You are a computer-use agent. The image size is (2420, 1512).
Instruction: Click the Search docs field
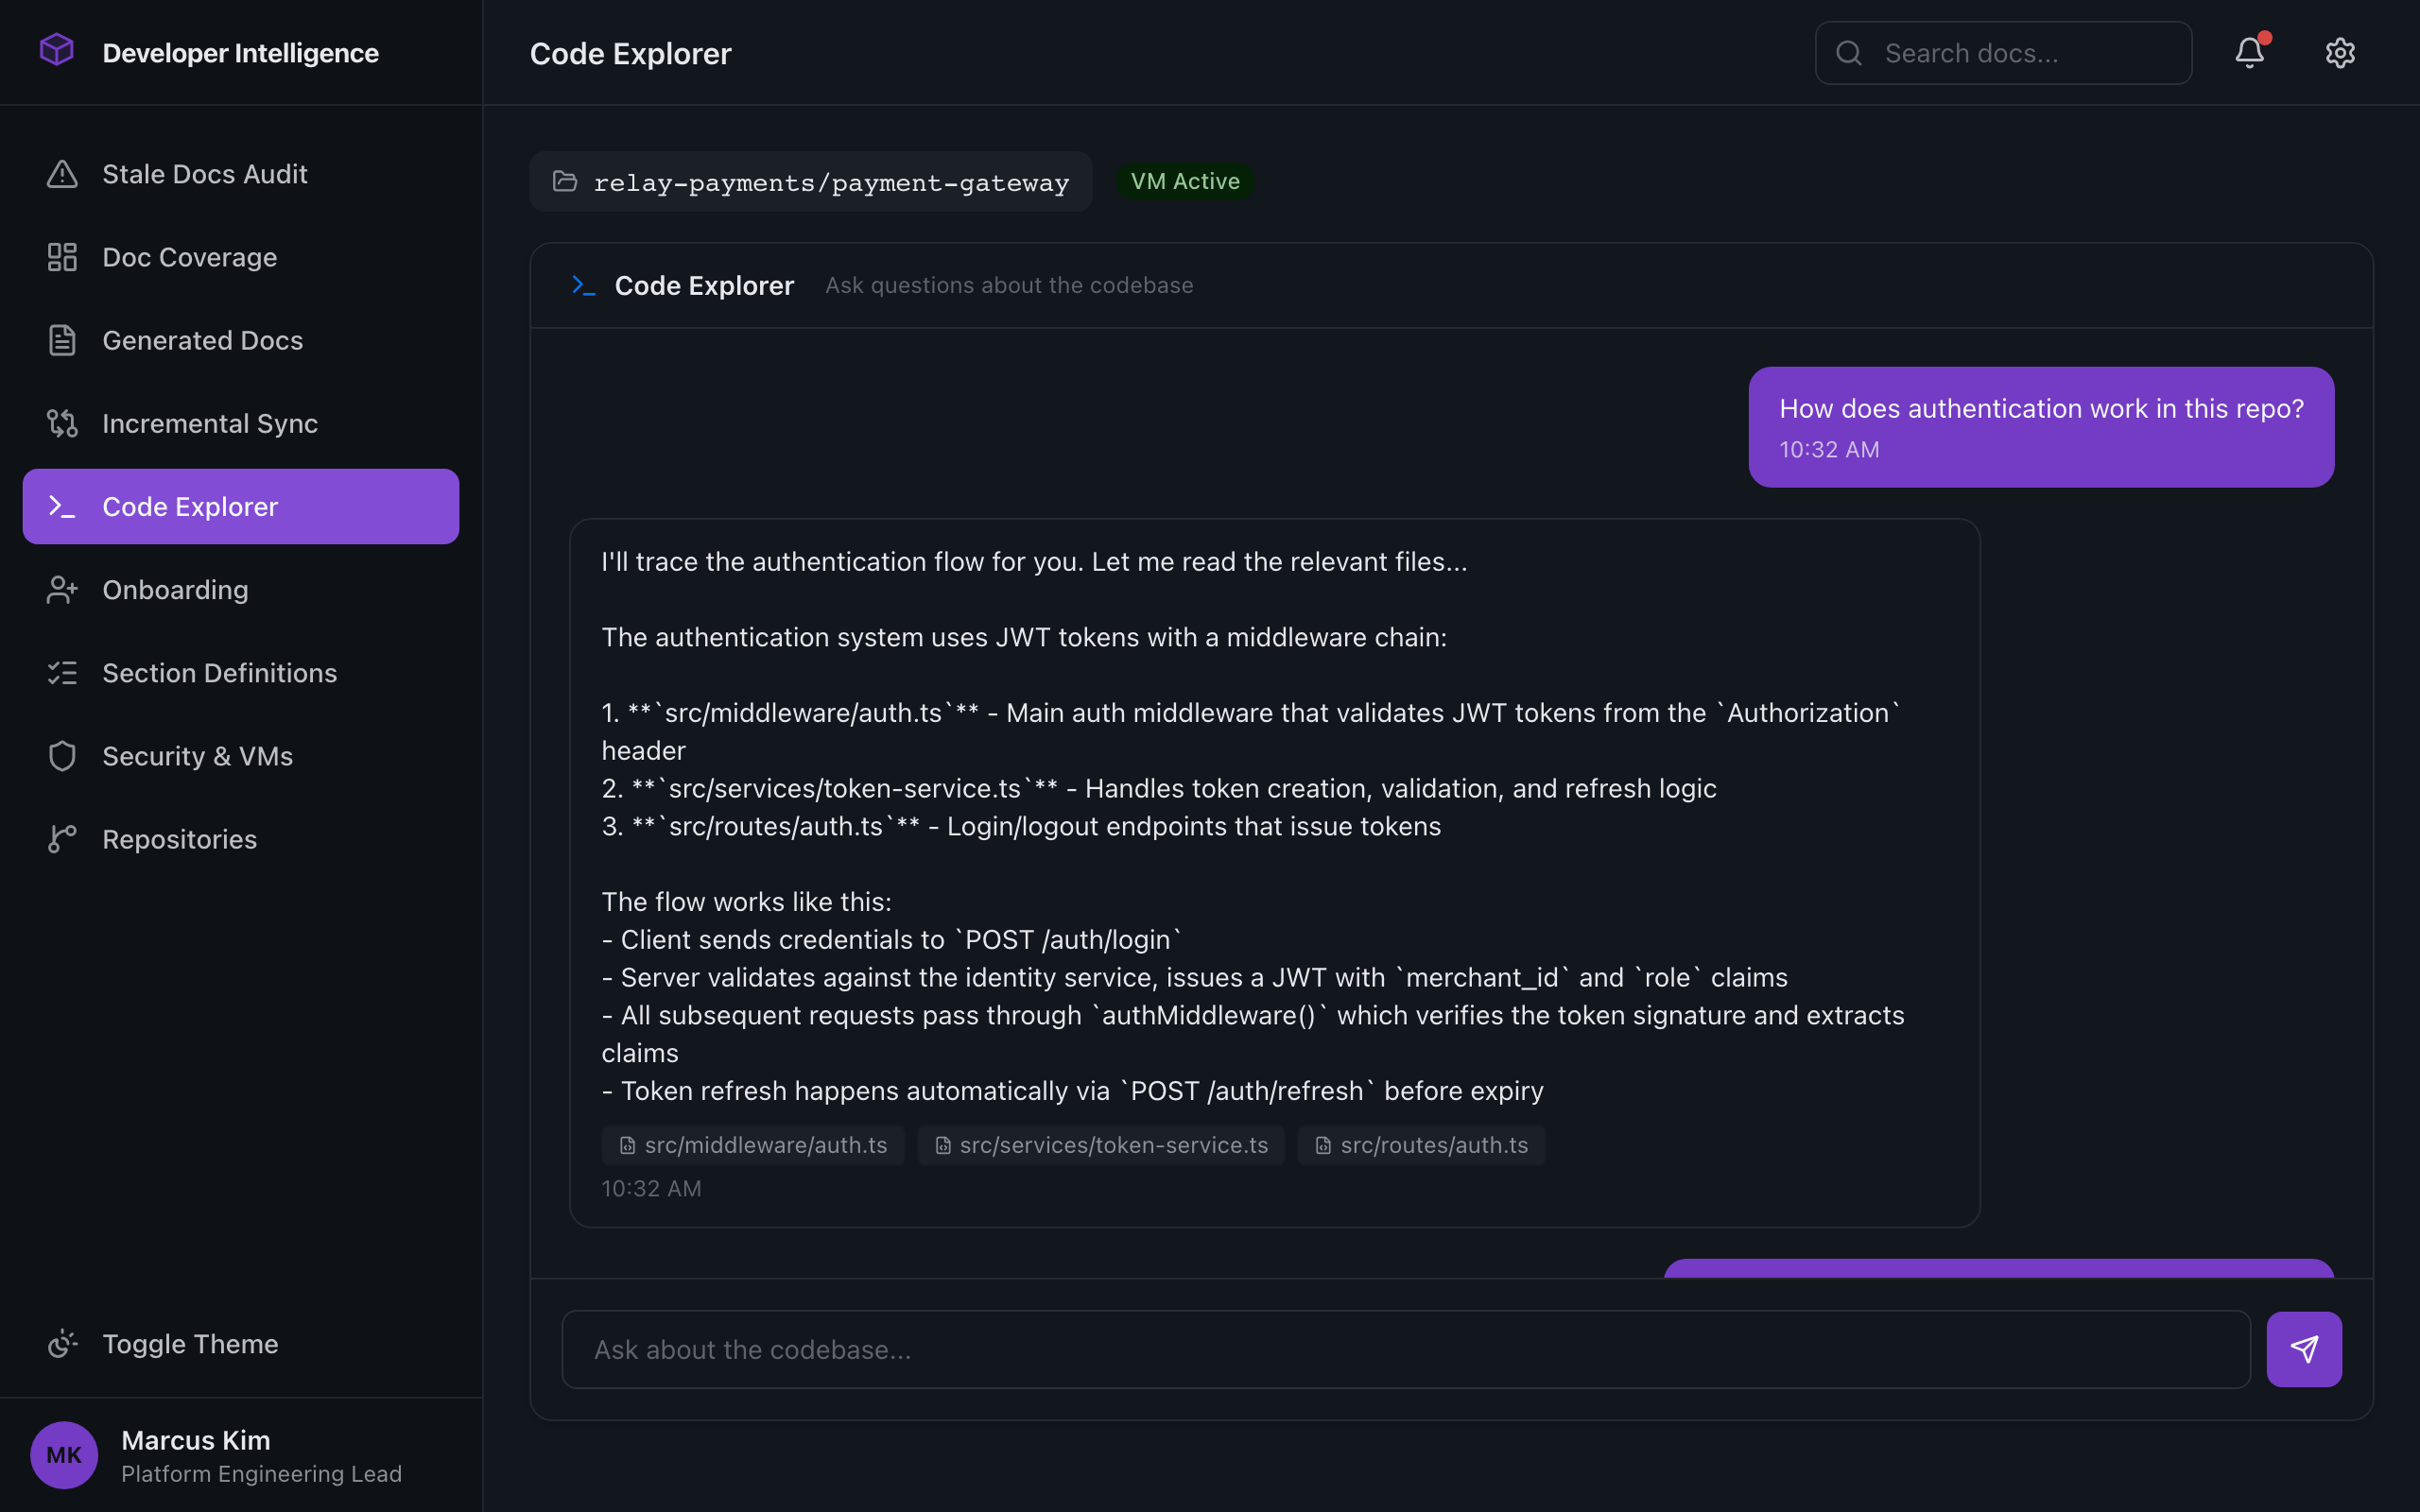coord(2002,52)
